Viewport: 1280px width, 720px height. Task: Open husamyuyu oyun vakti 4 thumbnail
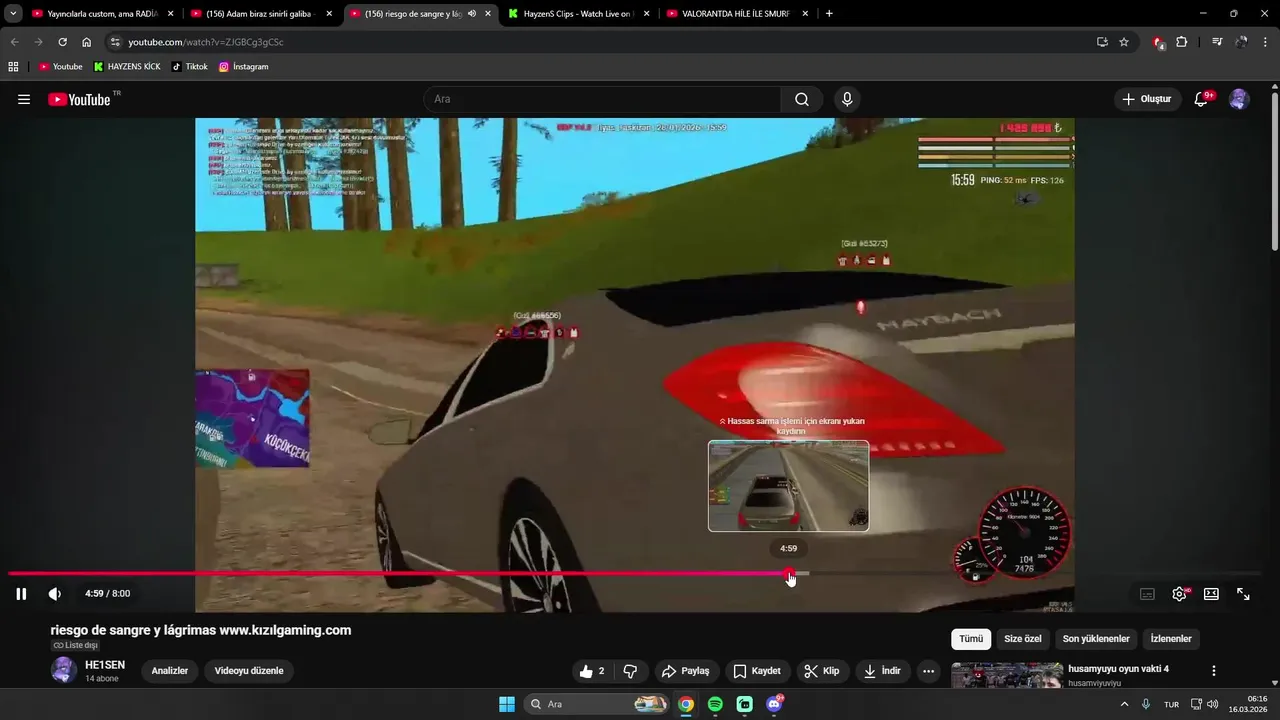(x=1007, y=676)
